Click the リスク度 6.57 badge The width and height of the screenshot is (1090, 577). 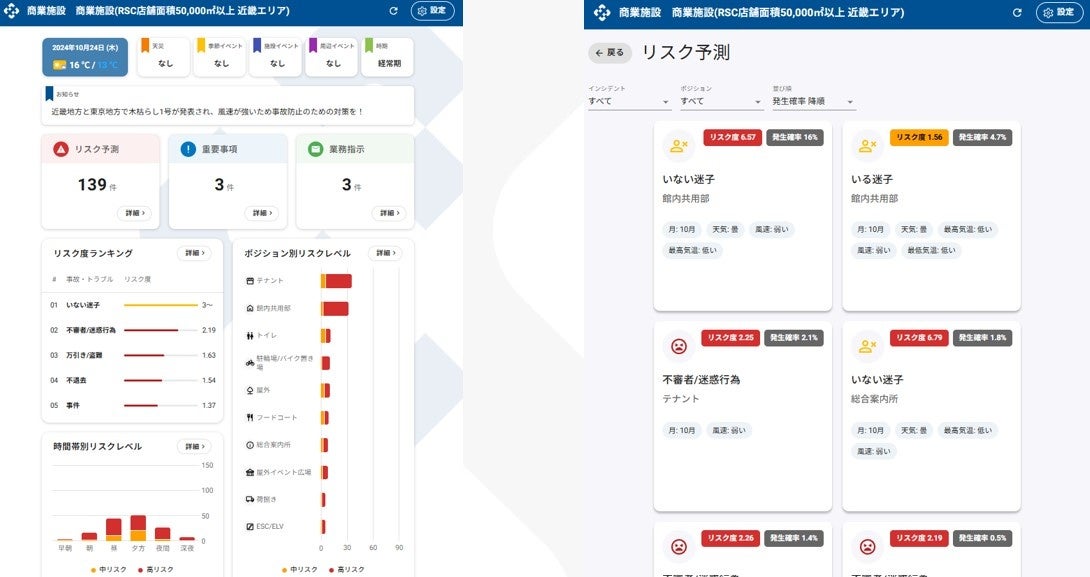coord(733,138)
